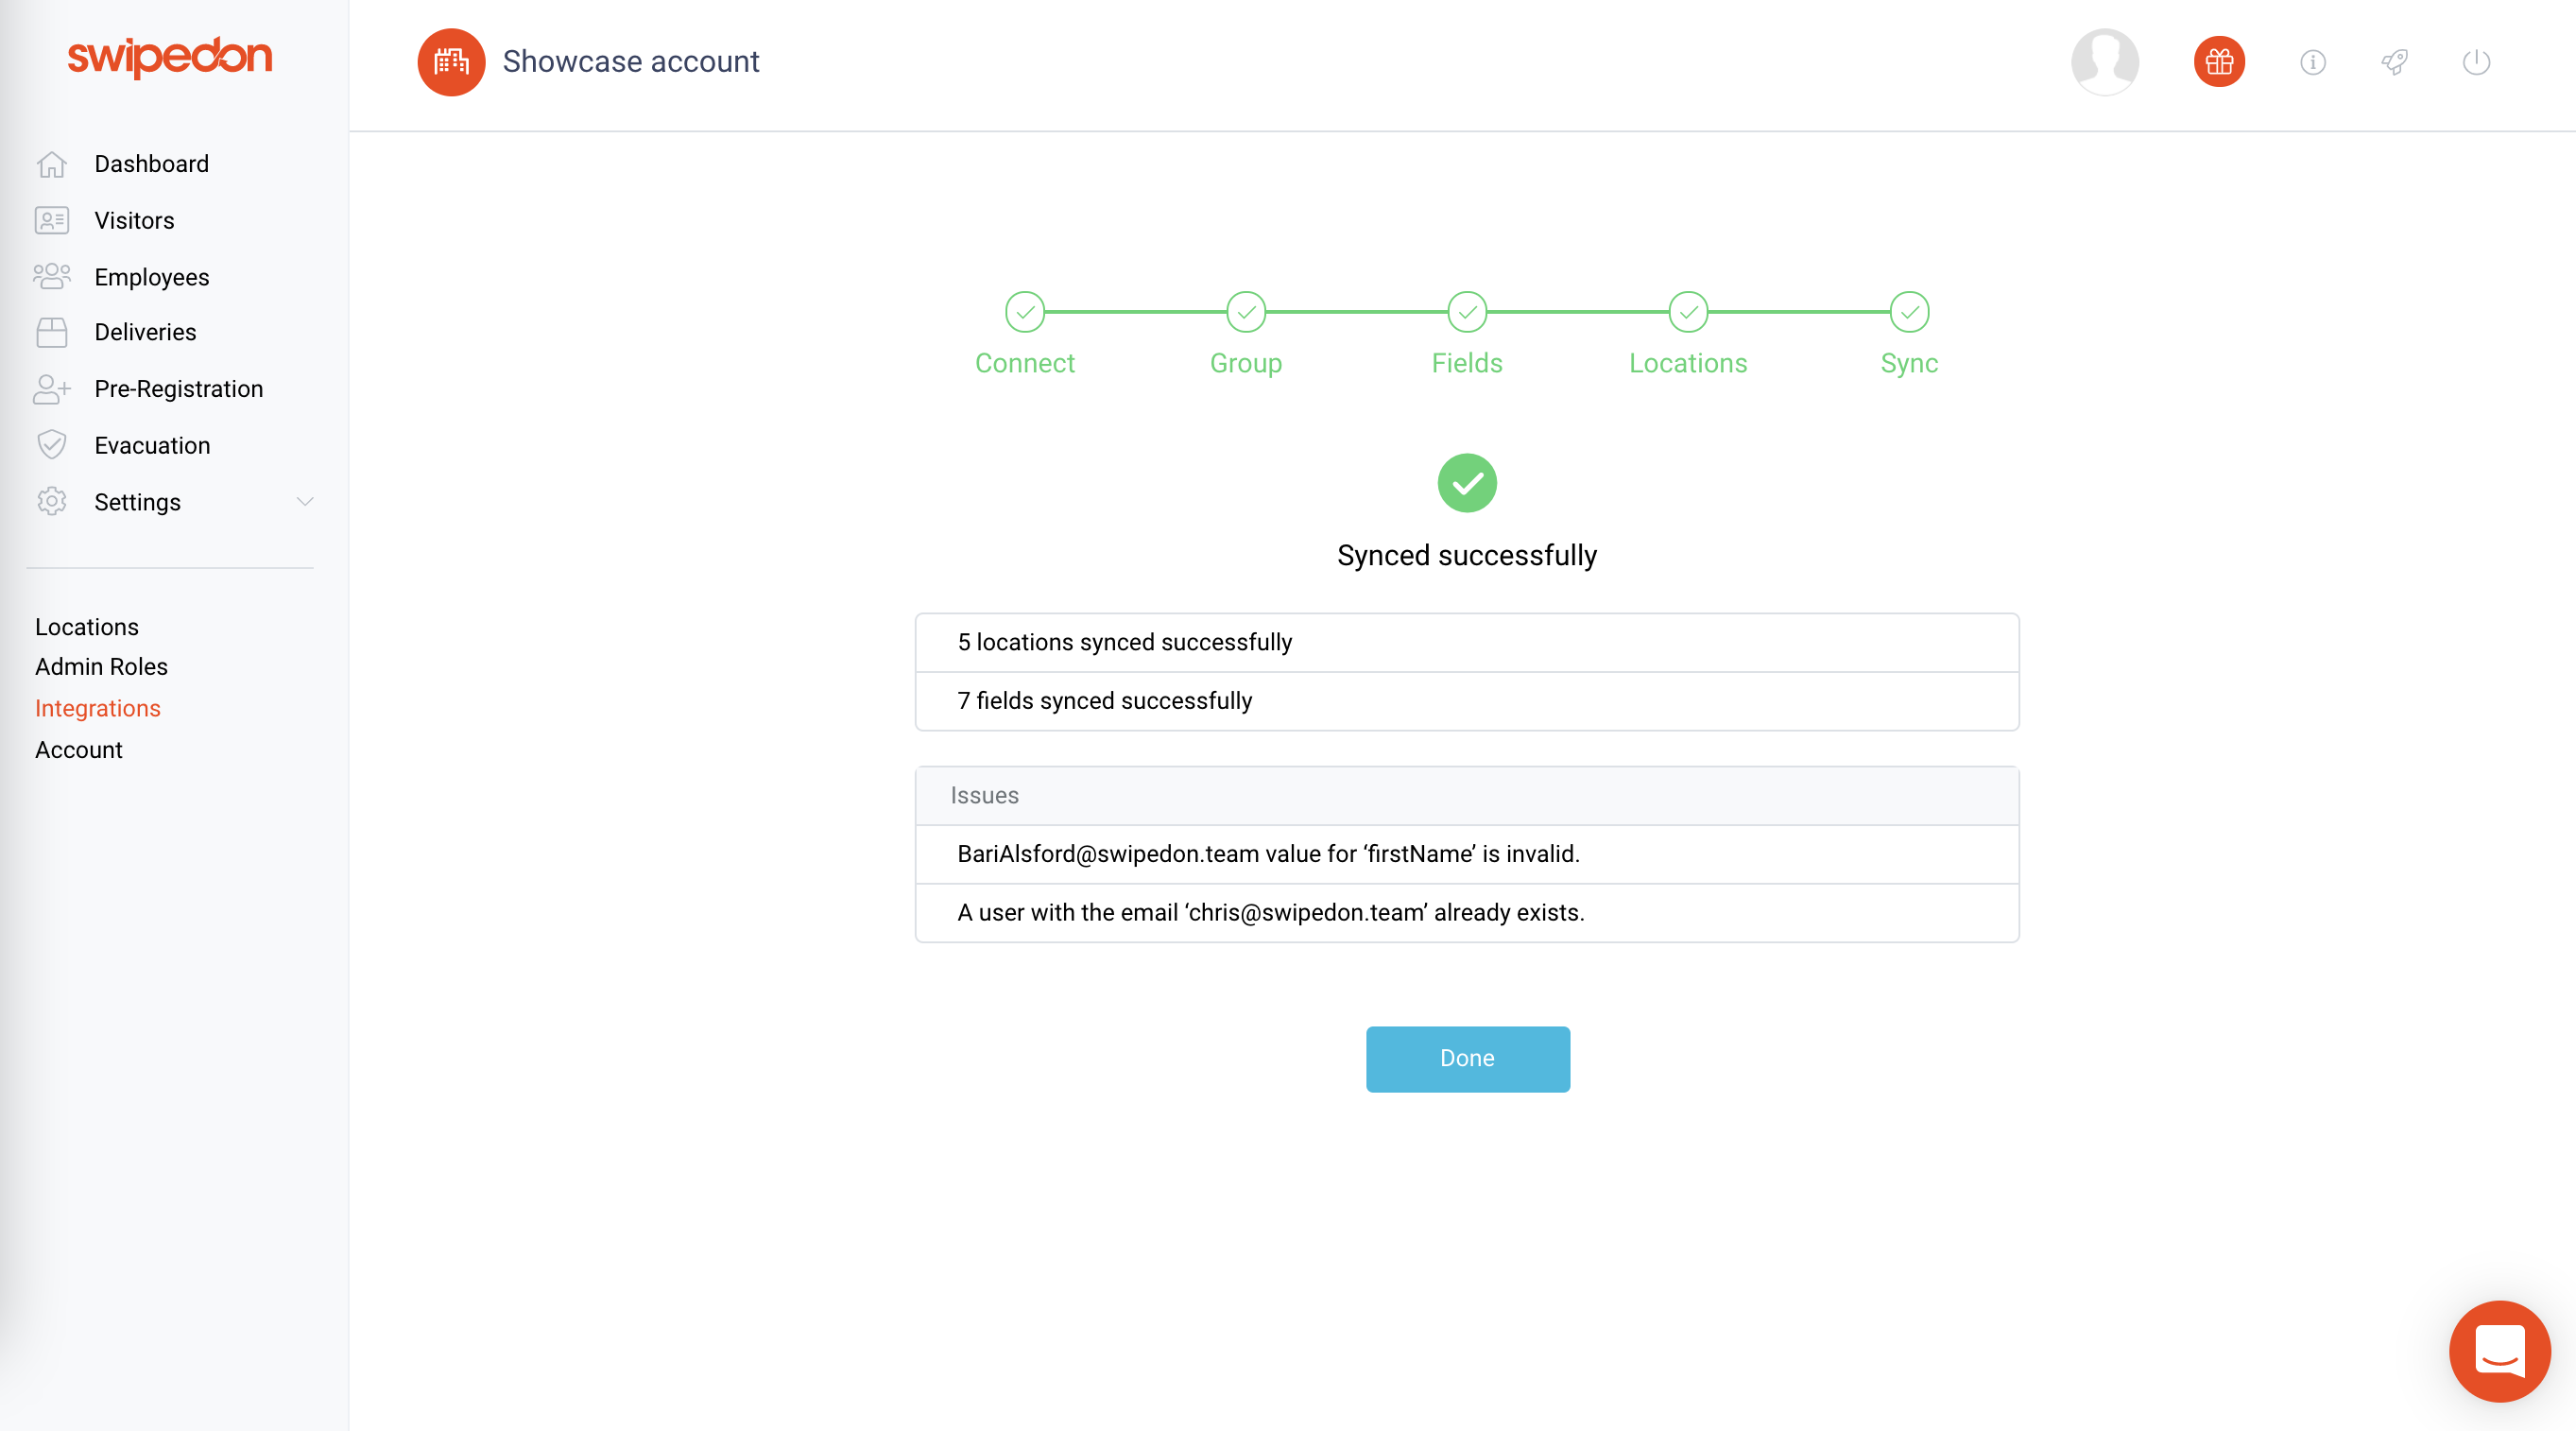Open the chat support bubble
This screenshot has width=2576, height=1431.
point(2499,1351)
